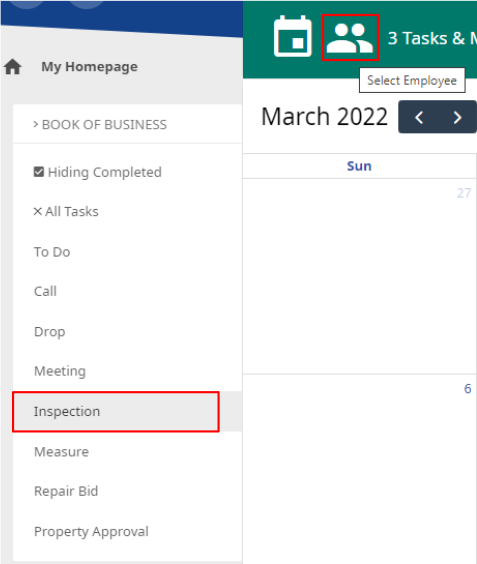Select day 6 in the calendar
Viewport: 477px width, 564px height.
pos(467,388)
